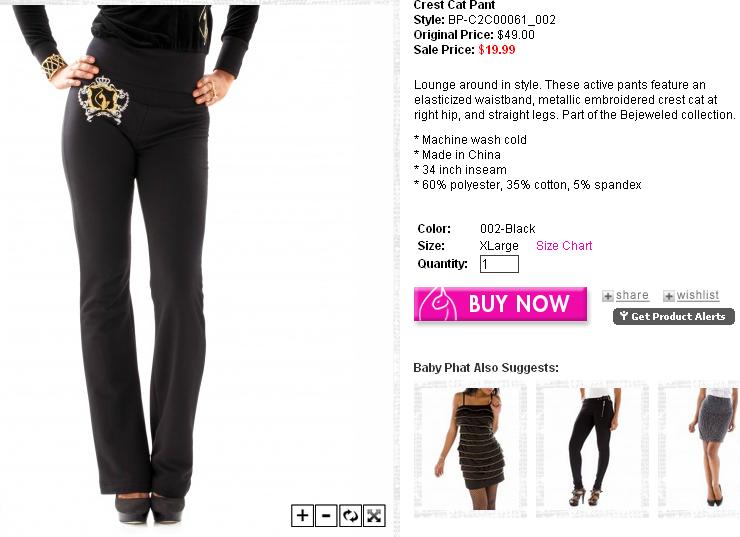
Task: Open the suggested black skinny pants thumbnail
Action: coord(592,449)
